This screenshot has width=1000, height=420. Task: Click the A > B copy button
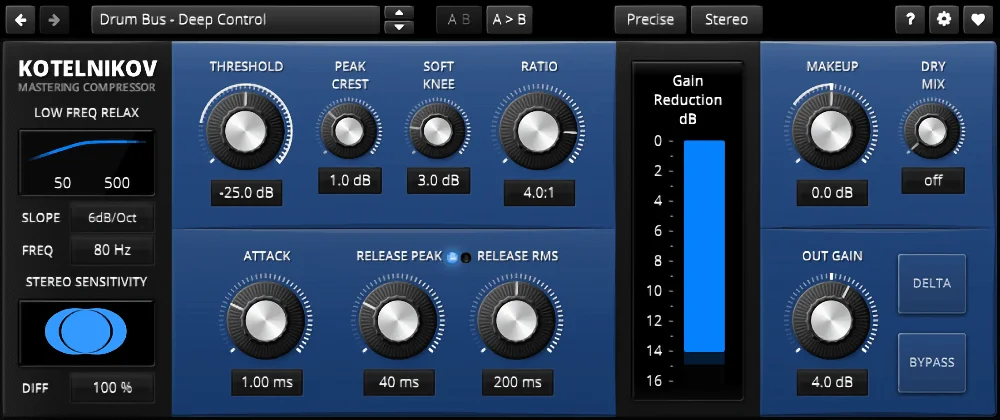click(509, 20)
